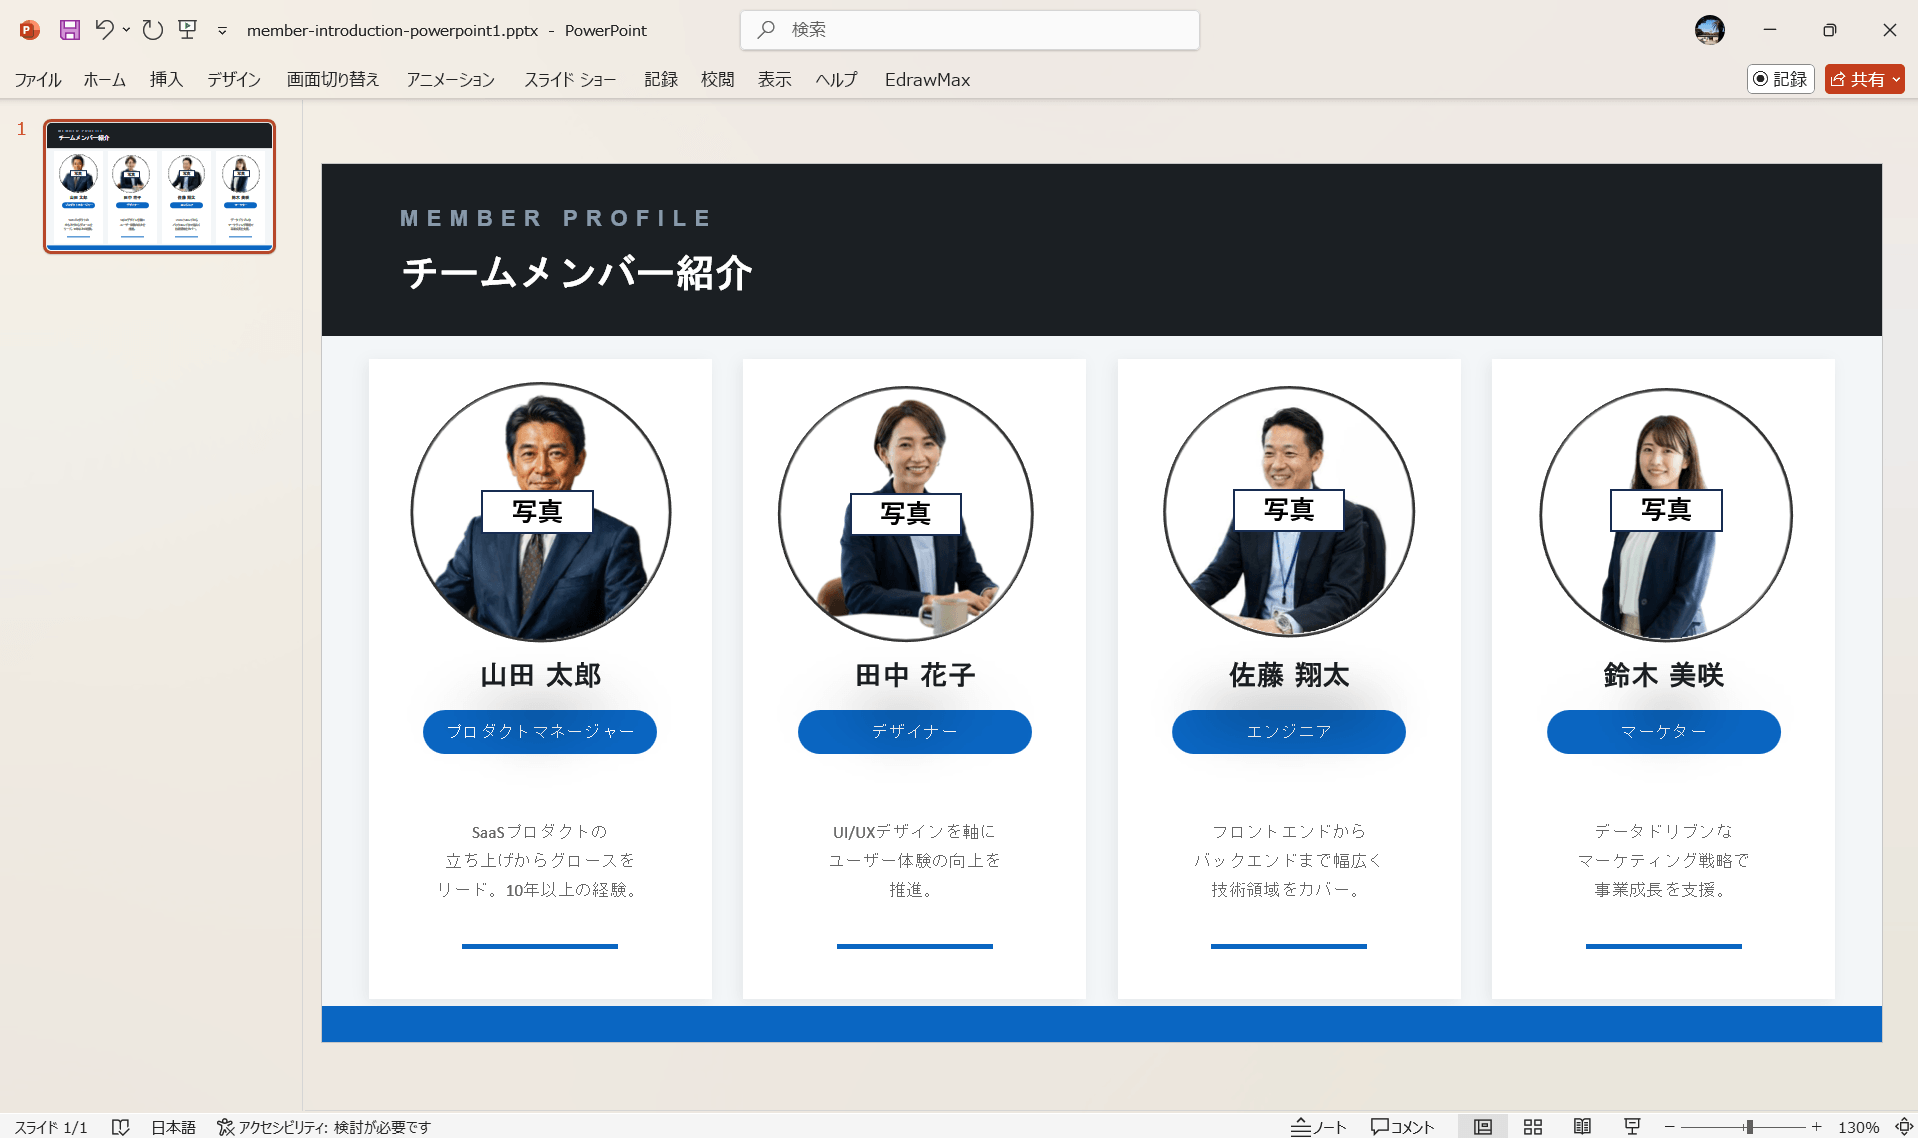
Task: Open the 共有 dropdown menu
Action: coord(1898,79)
